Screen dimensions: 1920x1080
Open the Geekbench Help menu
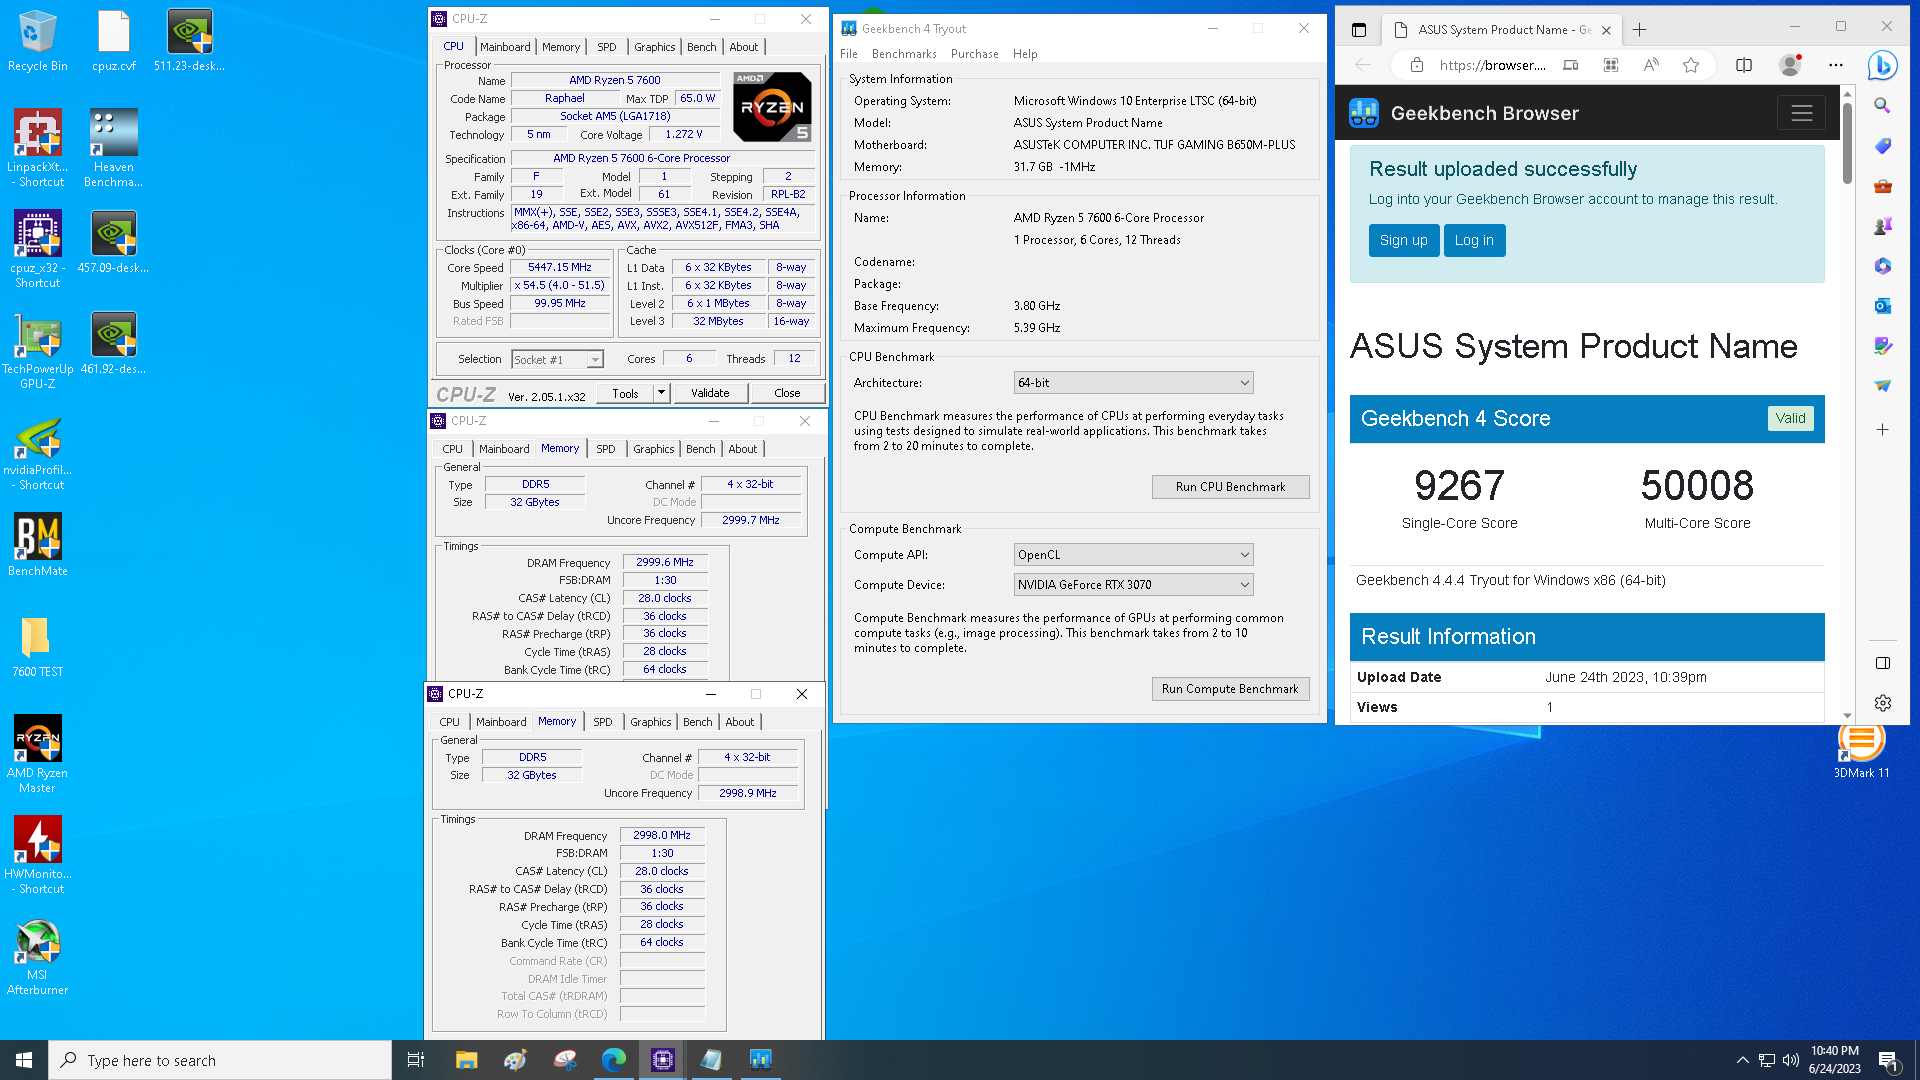coord(1025,54)
